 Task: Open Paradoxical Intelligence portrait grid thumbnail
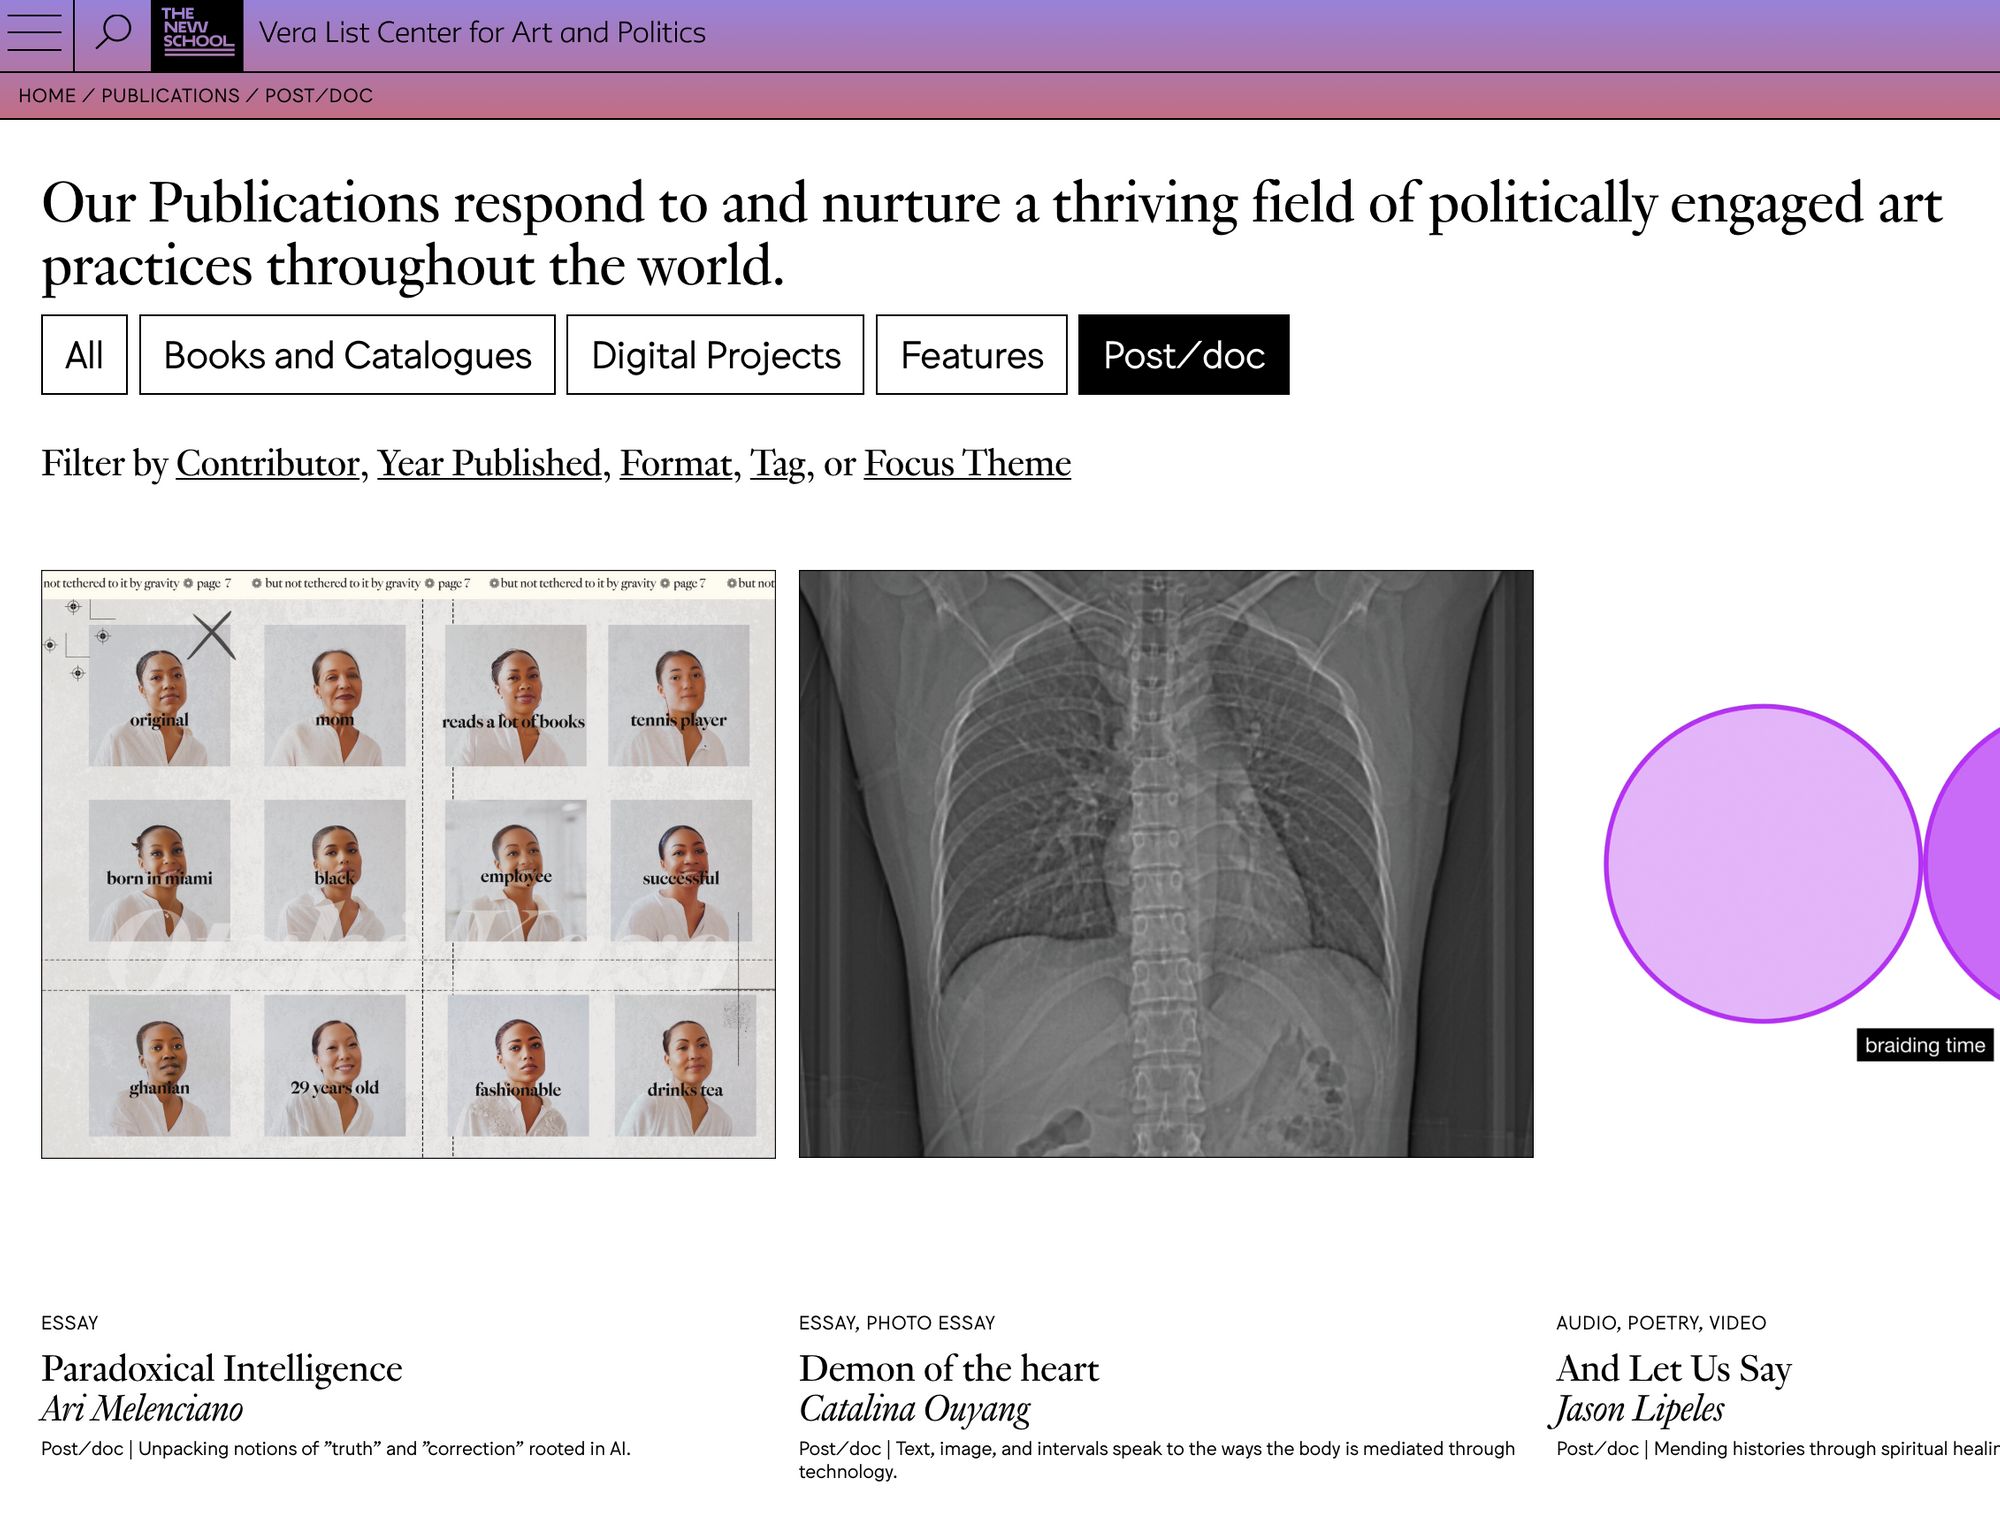408,864
